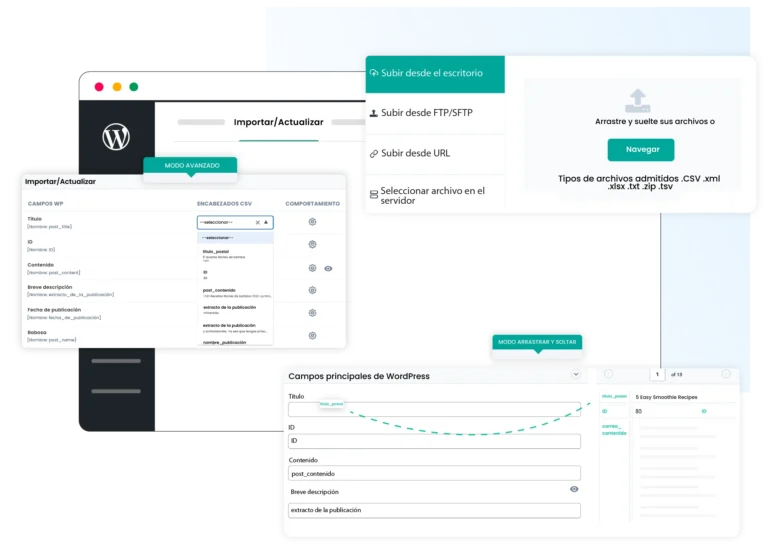The image size is (768, 548).
Task: Click the CAMPOS WP column header
Action: coord(45,204)
